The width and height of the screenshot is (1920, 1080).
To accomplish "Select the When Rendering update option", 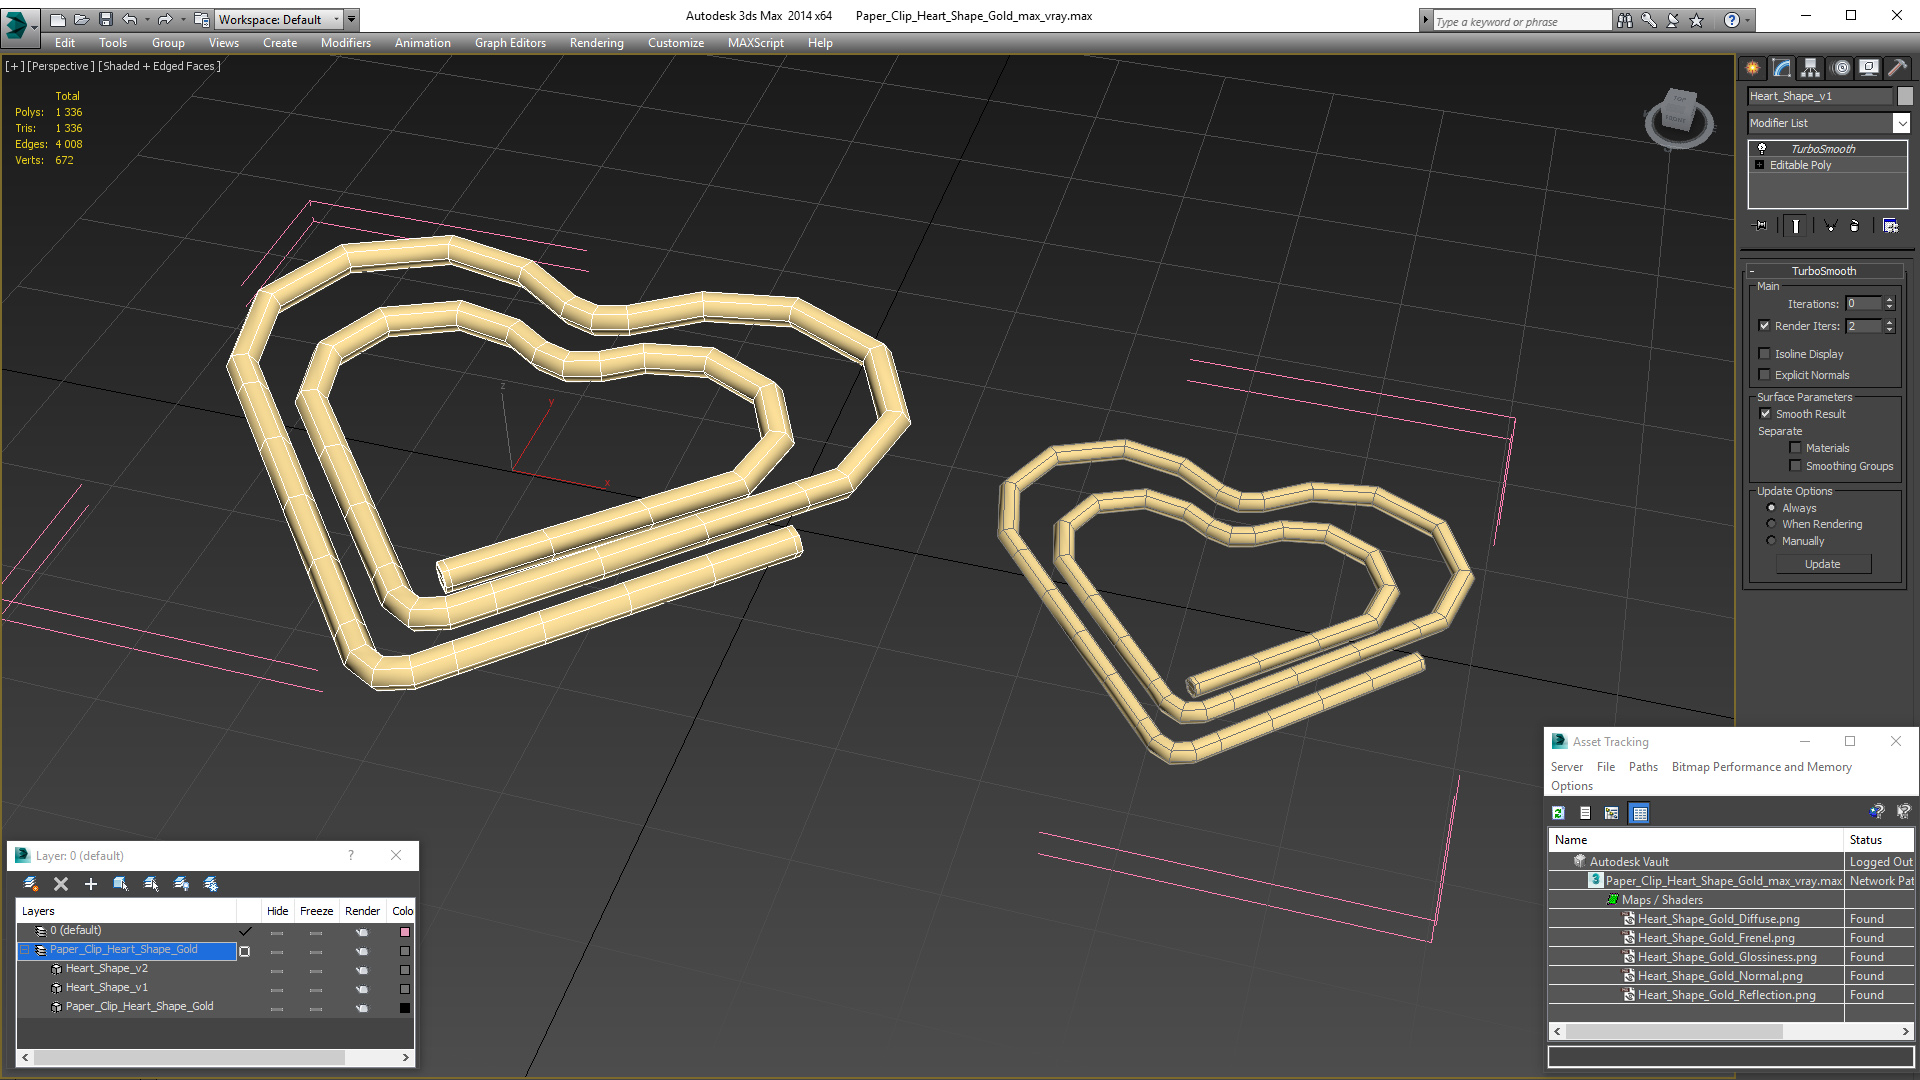I will tap(1772, 524).
